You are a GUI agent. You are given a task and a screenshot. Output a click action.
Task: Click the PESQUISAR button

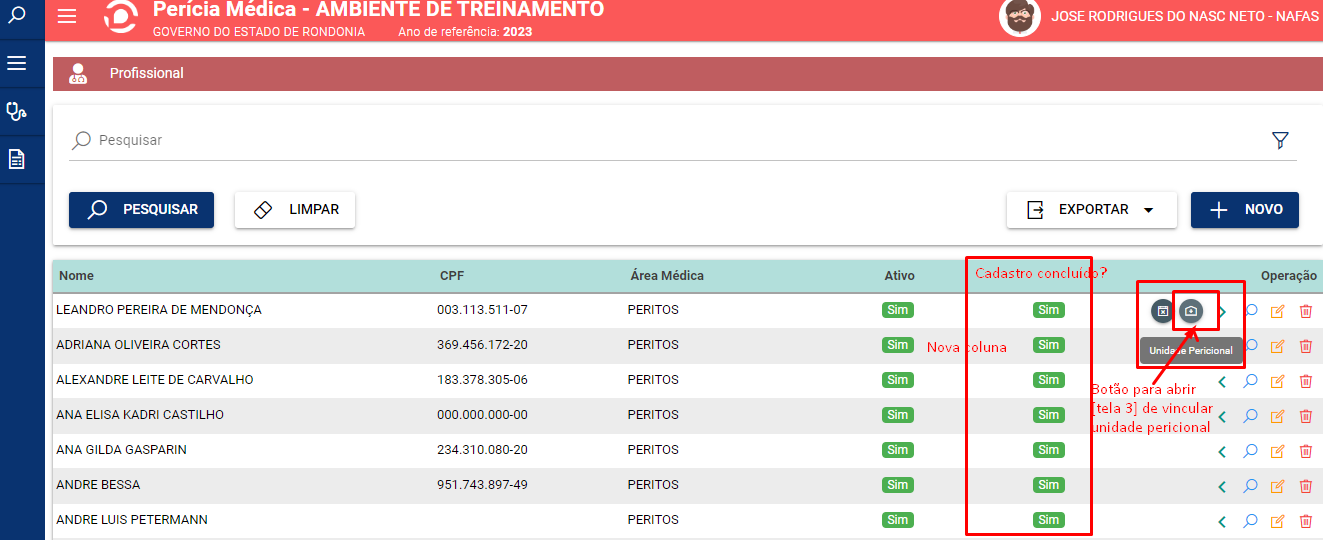(x=141, y=210)
